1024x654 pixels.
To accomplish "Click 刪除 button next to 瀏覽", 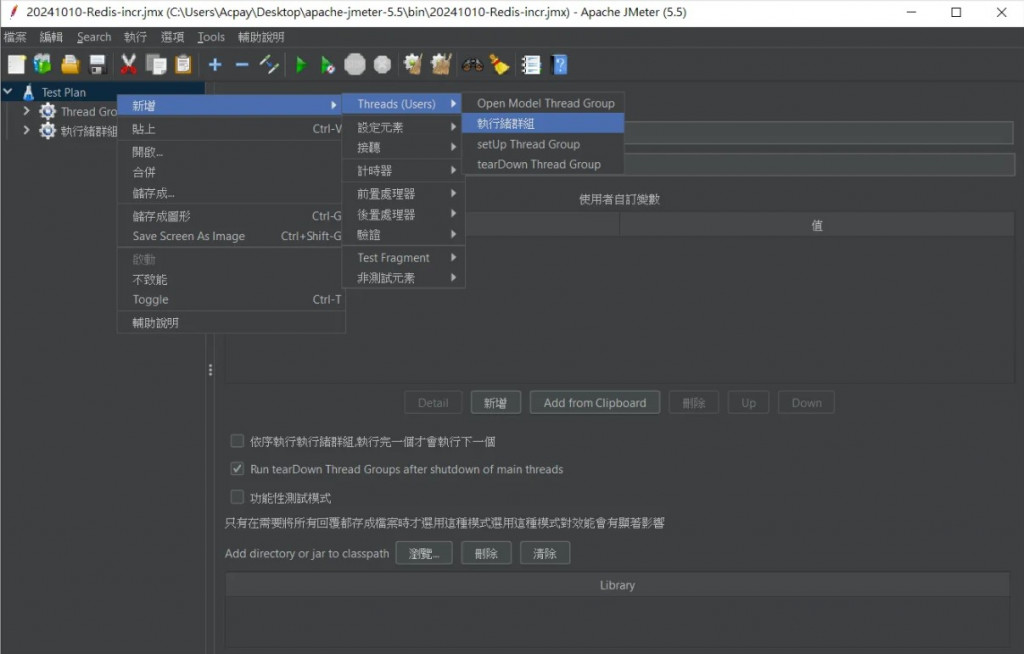I will point(486,553).
